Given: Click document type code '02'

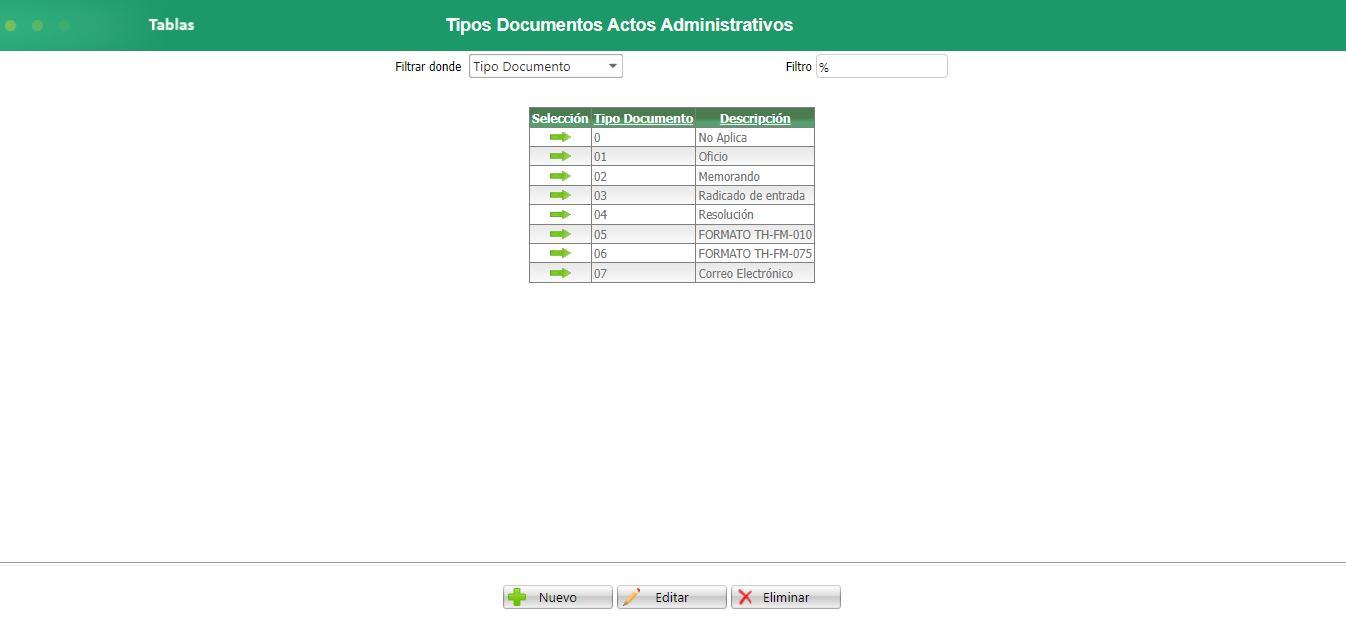Looking at the screenshot, I should (600, 177).
